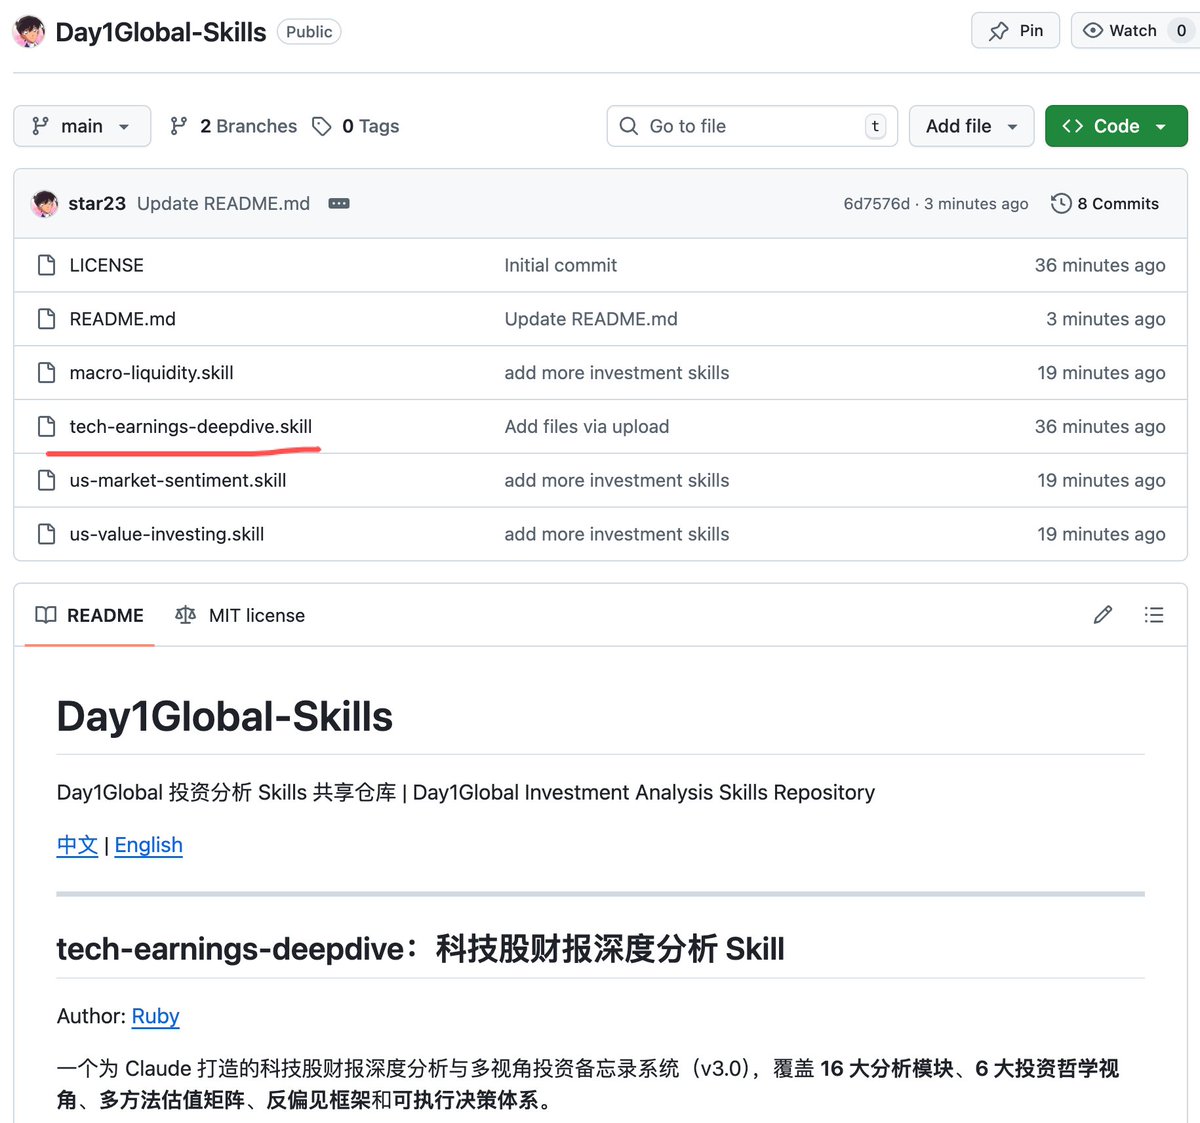Open the author Ruby link
This screenshot has width=1200, height=1123.
tap(155, 1016)
